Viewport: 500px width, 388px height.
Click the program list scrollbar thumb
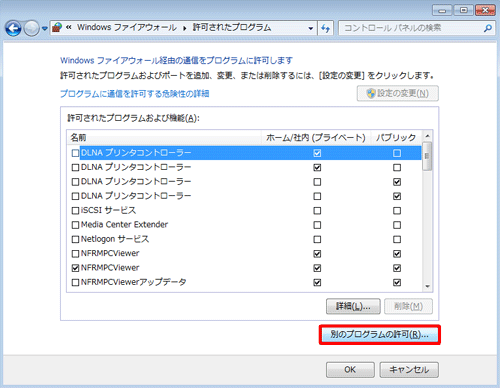tap(427, 156)
